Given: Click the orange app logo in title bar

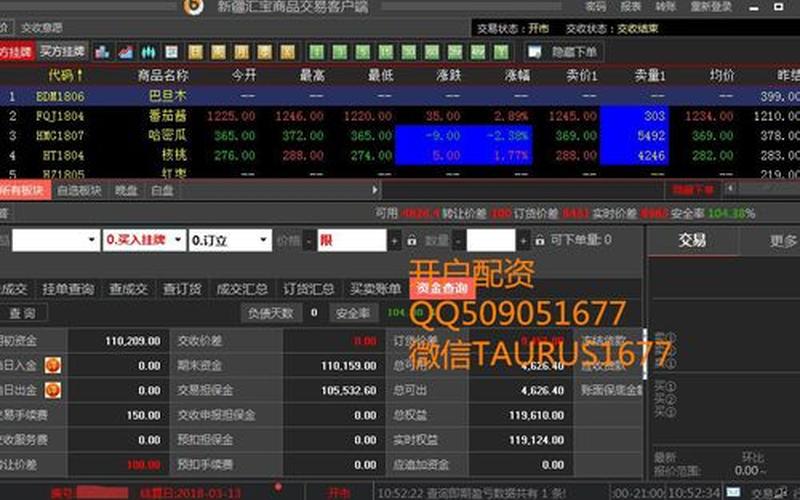Looking at the screenshot, I should point(193,7).
